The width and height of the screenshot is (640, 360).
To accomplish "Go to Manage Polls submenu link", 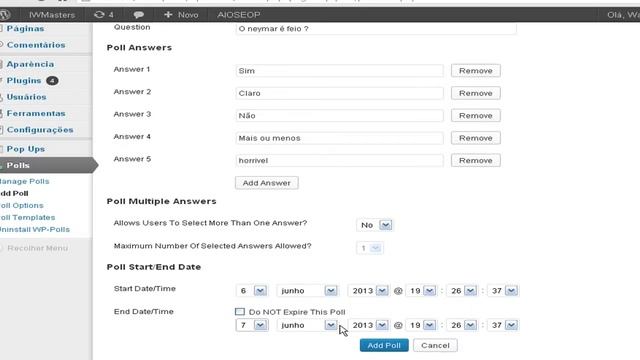I will (24, 181).
